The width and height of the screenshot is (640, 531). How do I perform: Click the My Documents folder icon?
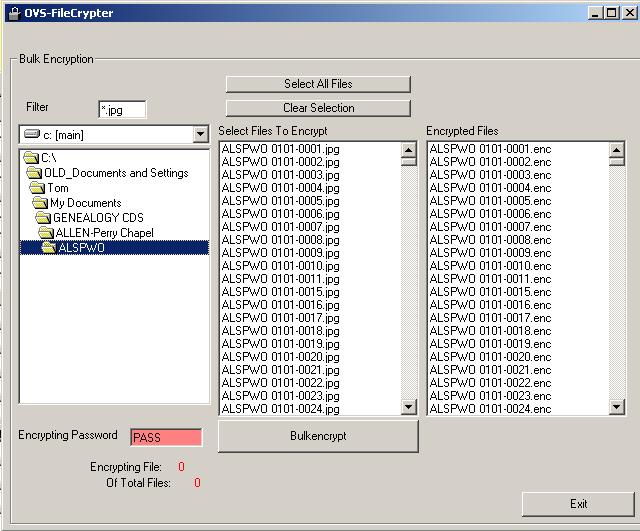[x=40, y=202]
